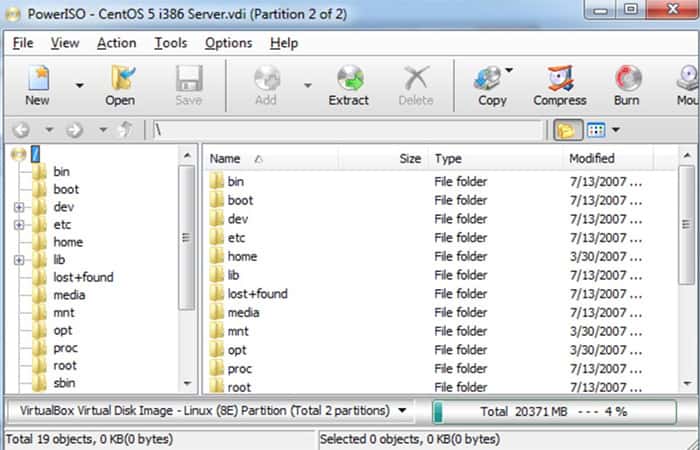Click the tree pane scroll down arrow
Image resolution: width=700 pixels, height=450 pixels.
pos(188,383)
